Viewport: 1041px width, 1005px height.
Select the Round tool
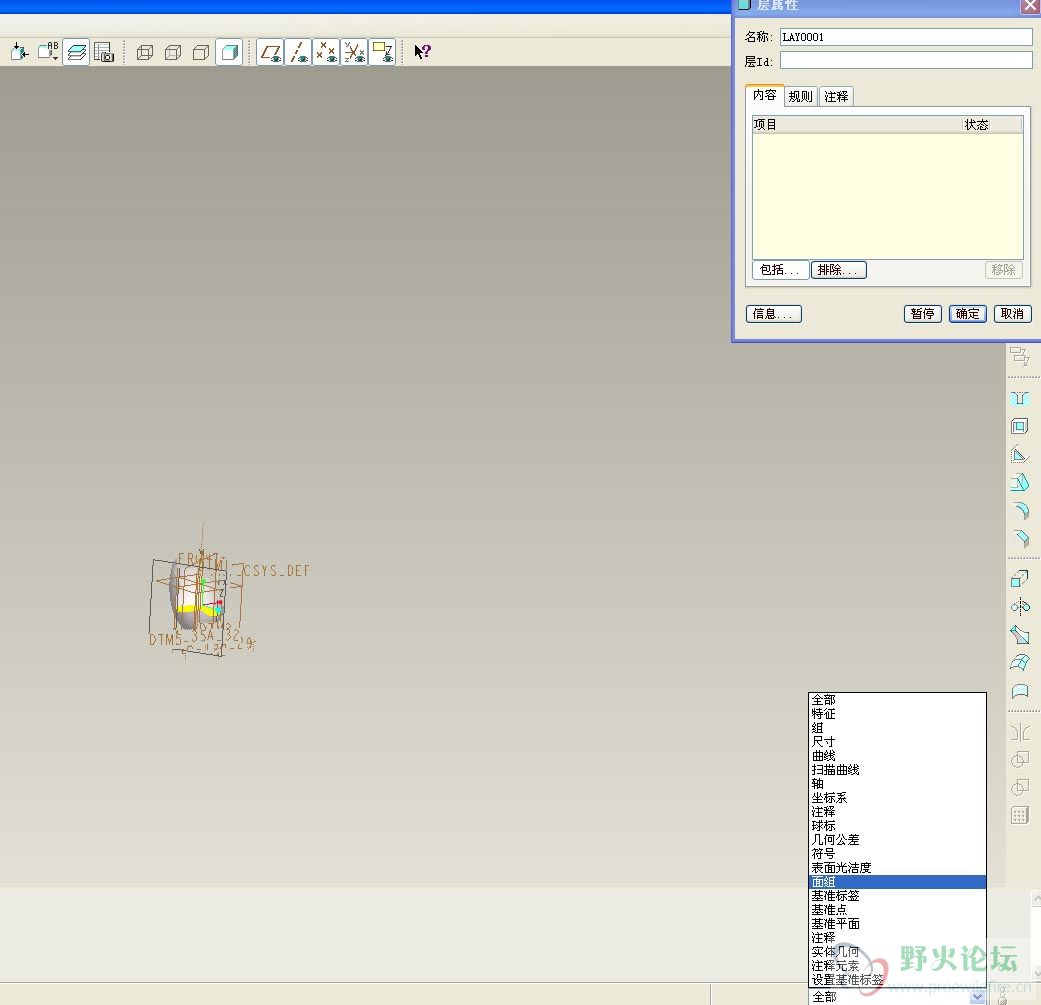pos(1020,510)
